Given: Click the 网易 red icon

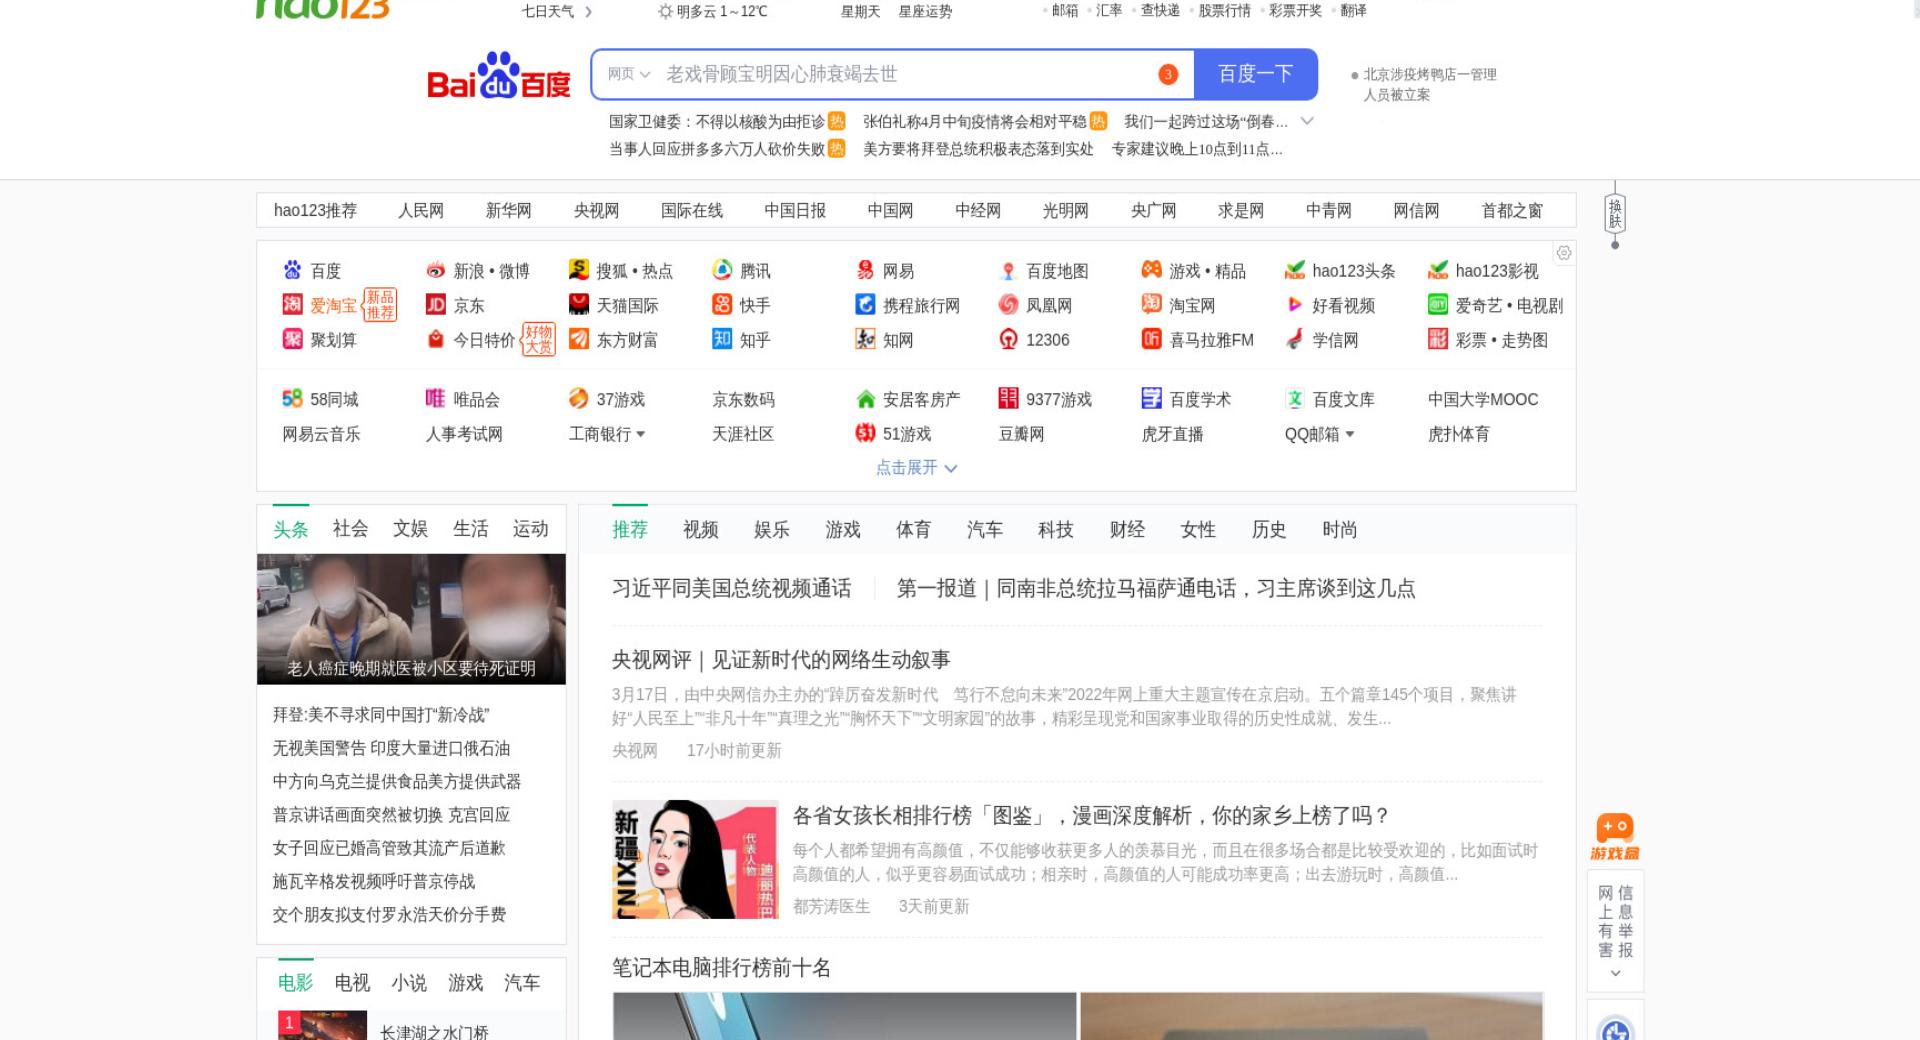Looking at the screenshot, I should [x=865, y=270].
